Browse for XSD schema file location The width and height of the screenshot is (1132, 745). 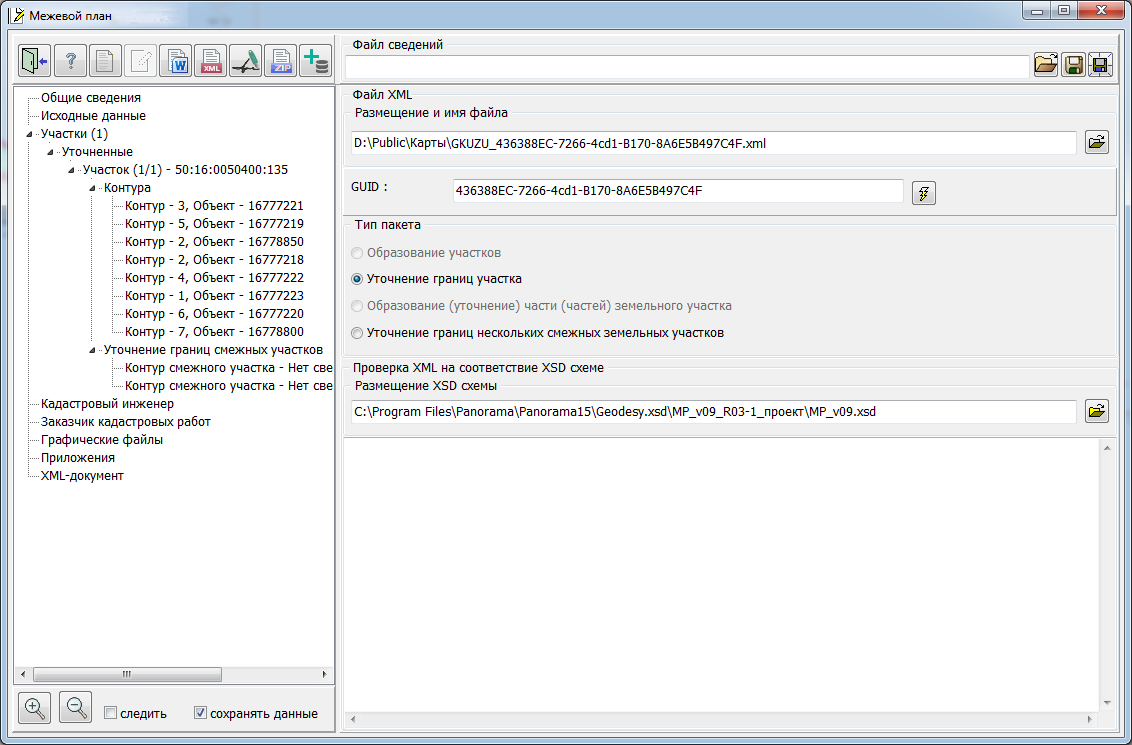pos(1097,411)
